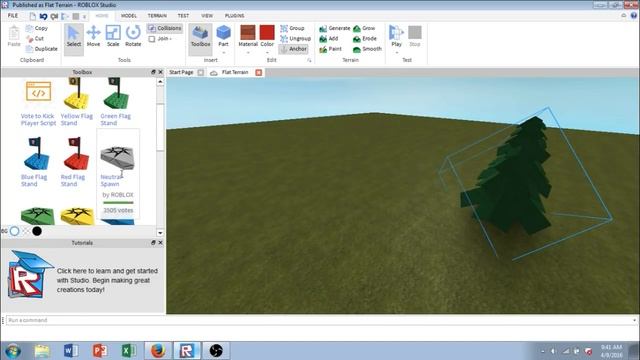Expand the Color dropdown arrow
Image resolution: width=640 pixels, height=360 pixels.
(267, 53)
